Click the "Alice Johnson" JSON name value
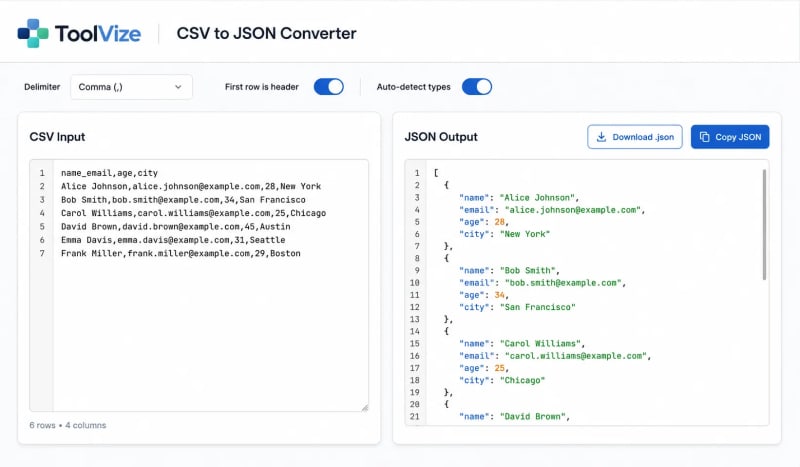The height and width of the screenshot is (467, 800). point(537,198)
